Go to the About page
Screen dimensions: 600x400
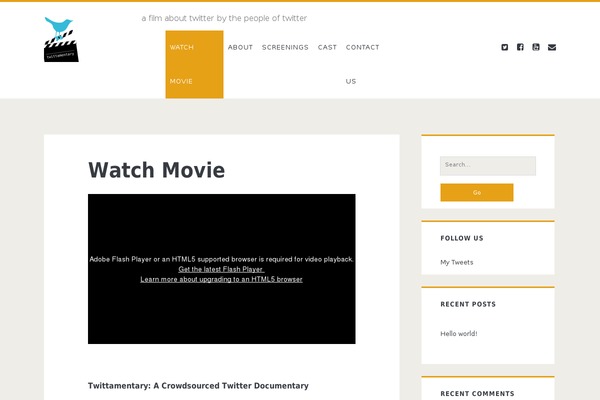point(240,47)
